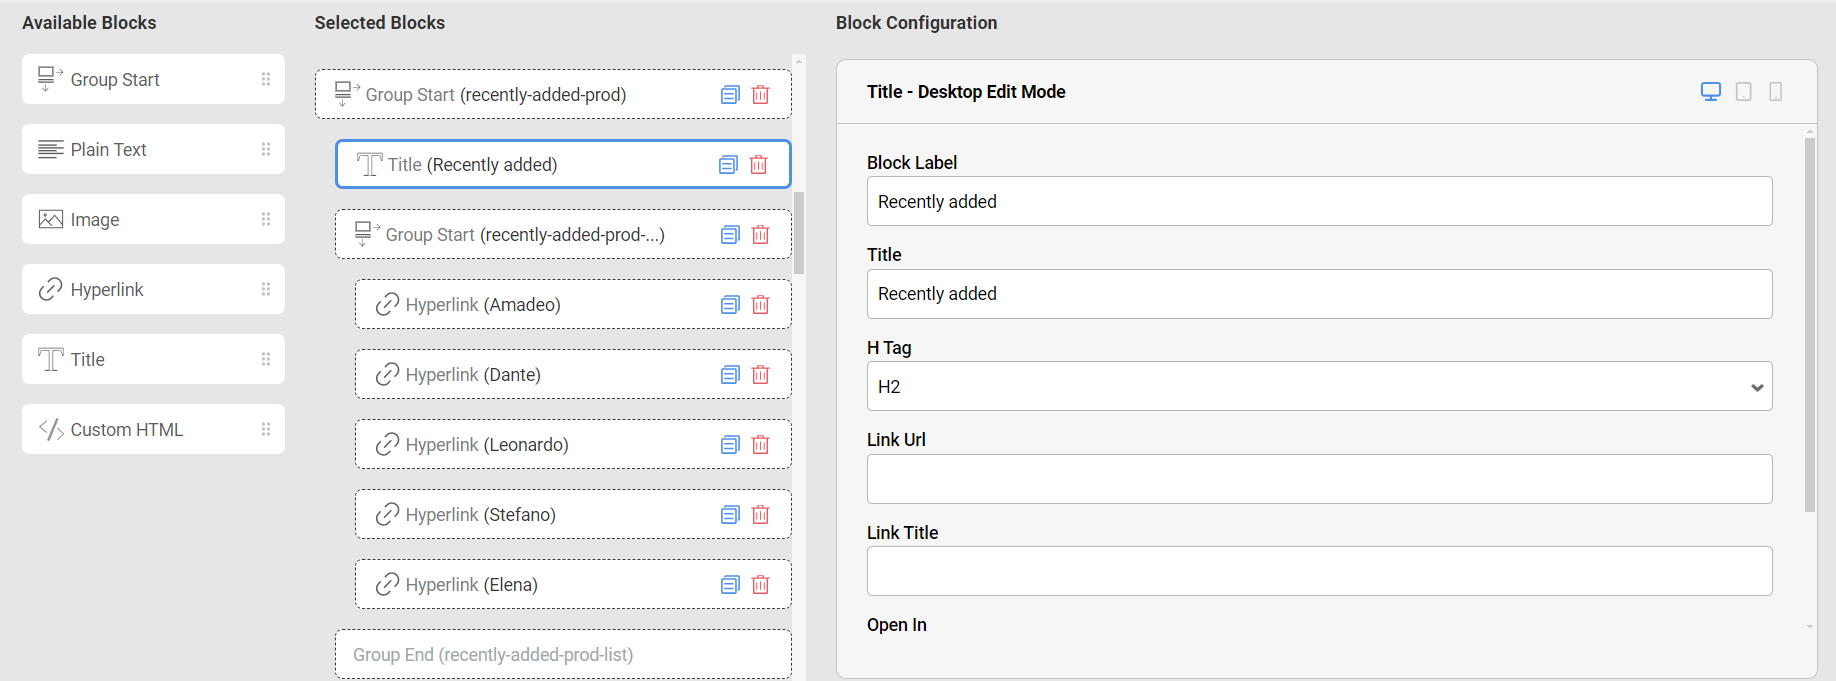Screen dimensions: 1836x681
Task: Delete the Hyperlink (Leonardo) block
Action: [761, 445]
